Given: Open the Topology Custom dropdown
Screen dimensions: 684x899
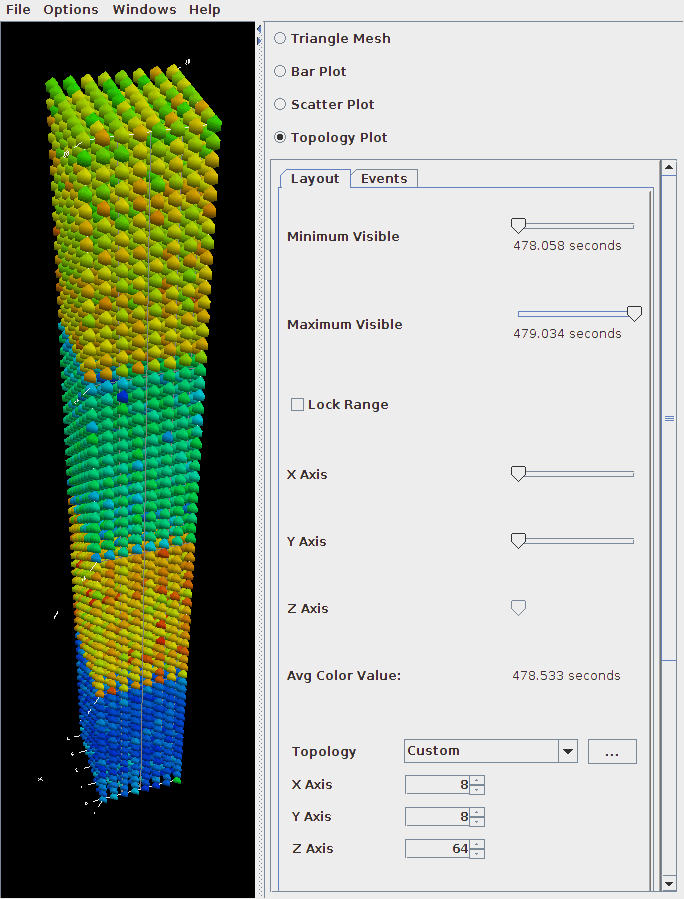Looking at the screenshot, I should [x=491, y=751].
